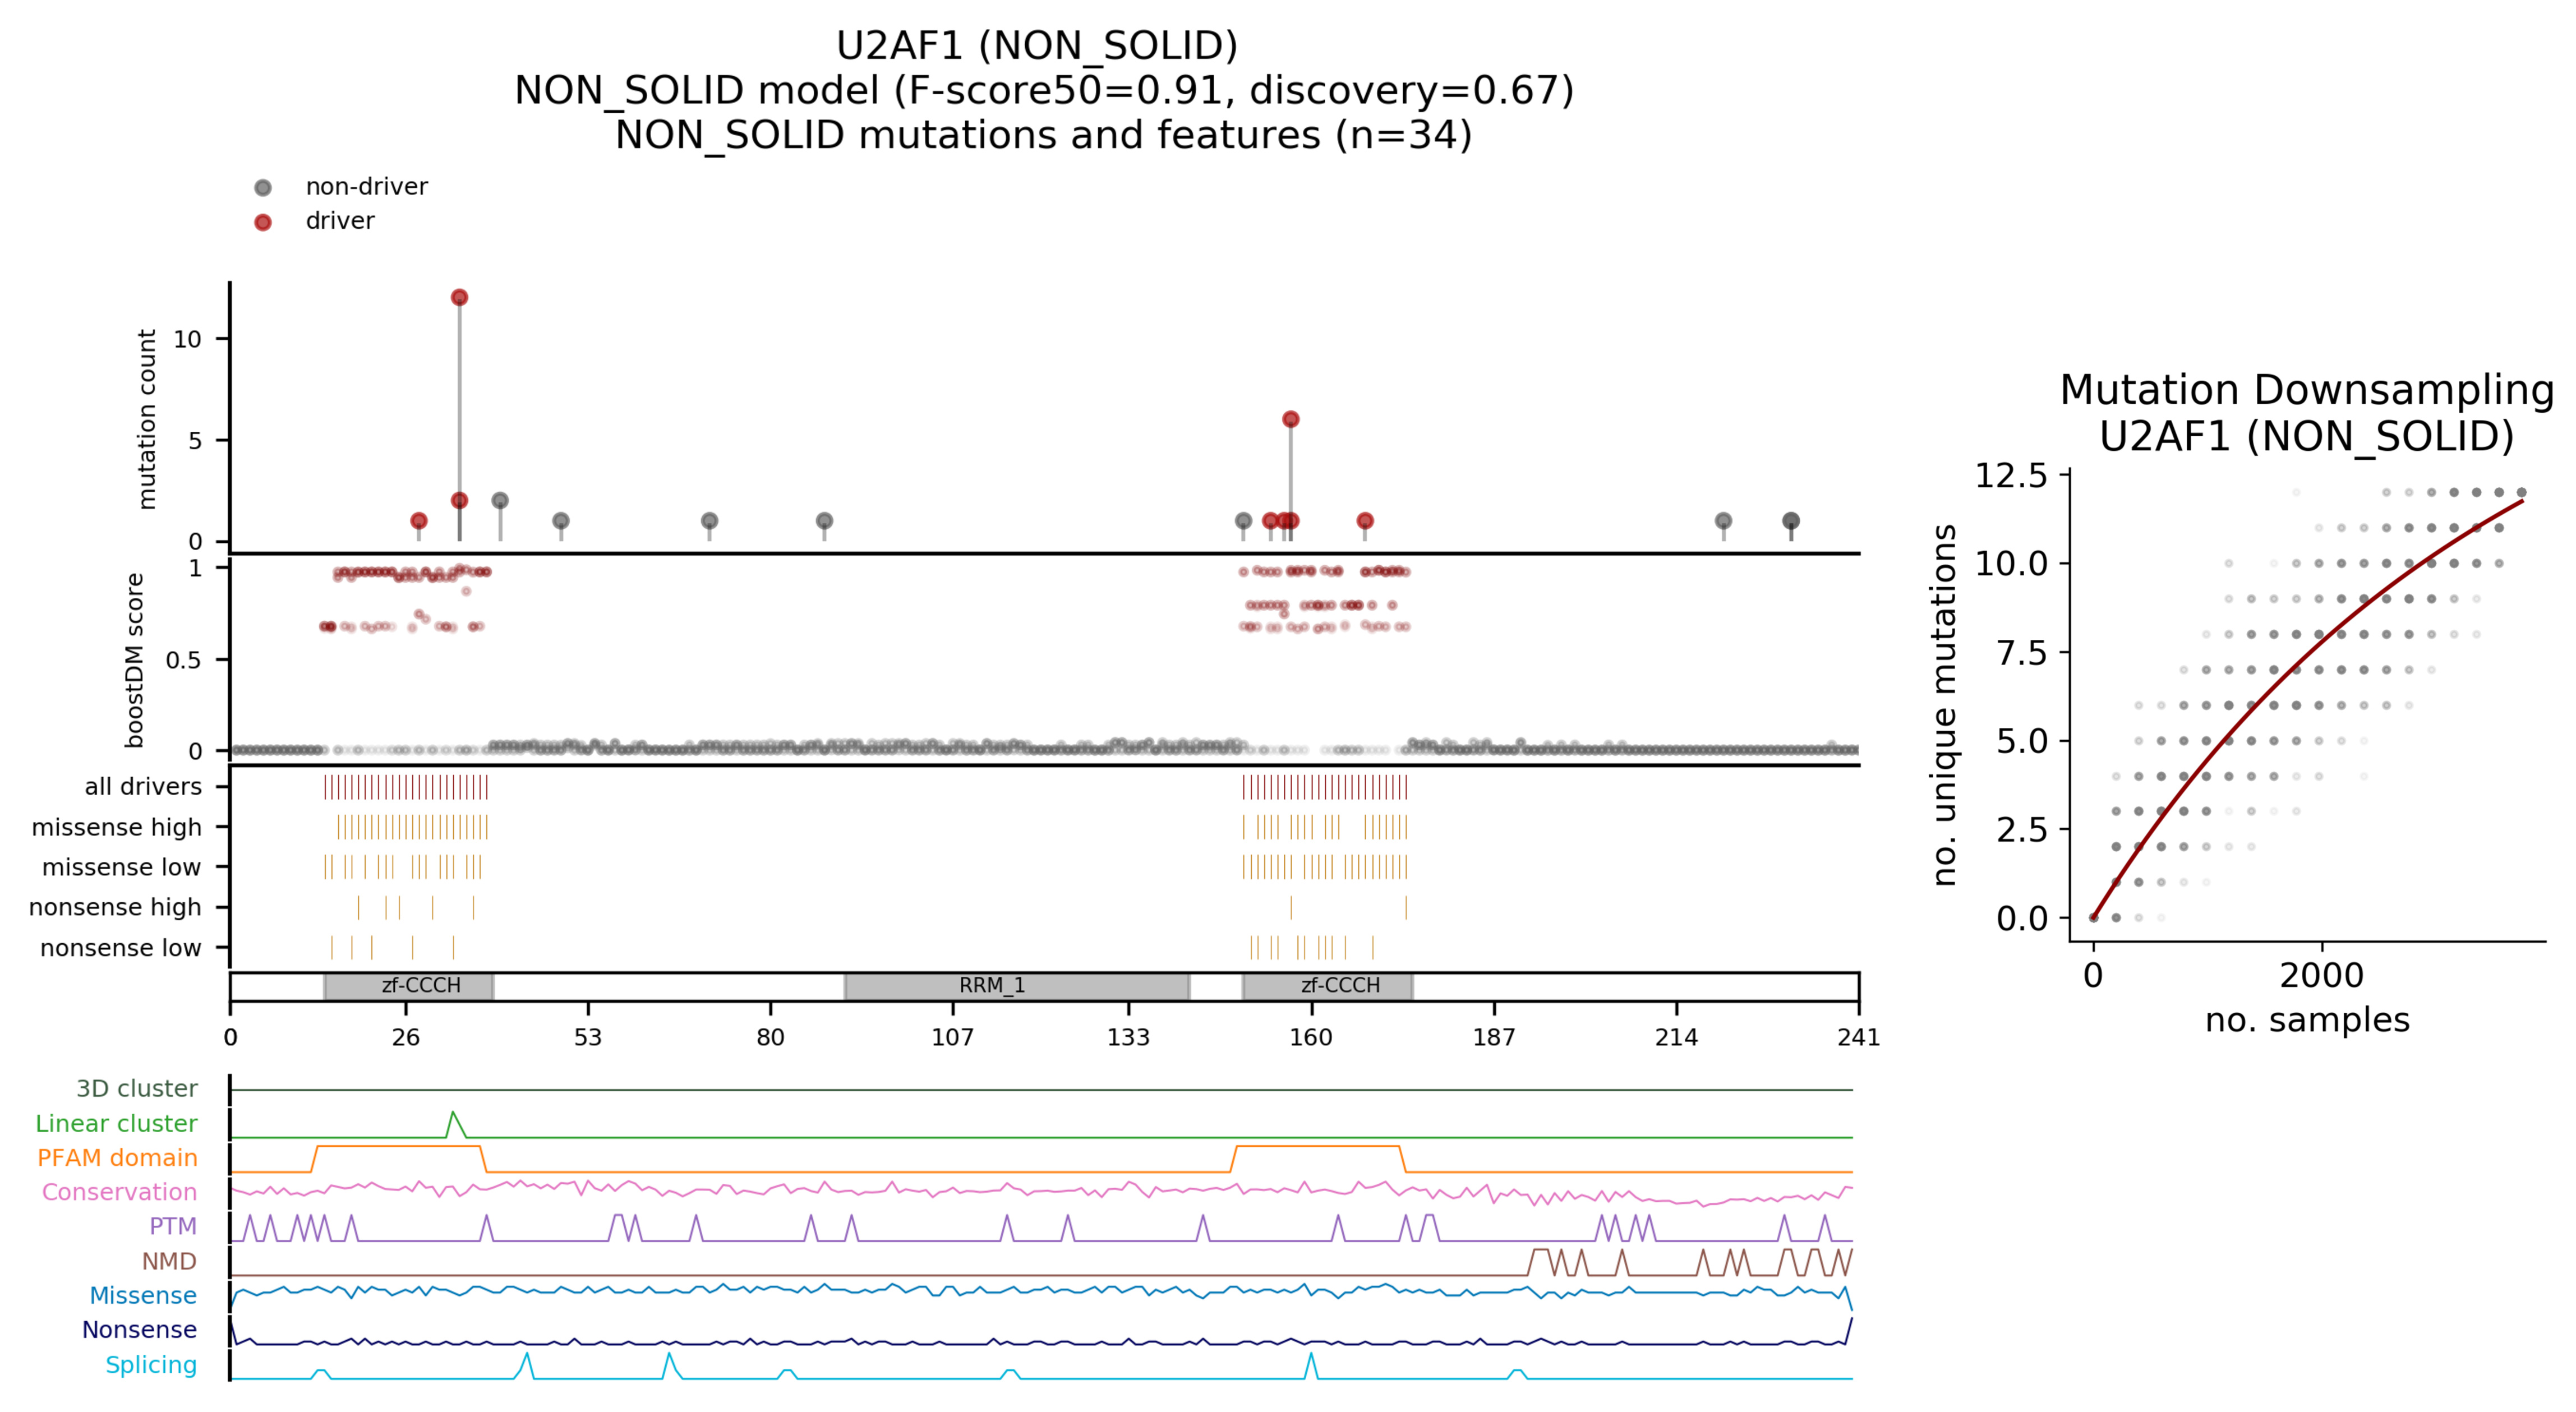2576x1412 pixels.
Task: Click the U2AF1 main plot title
Action: pyautogui.click(x=1036, y=46)
